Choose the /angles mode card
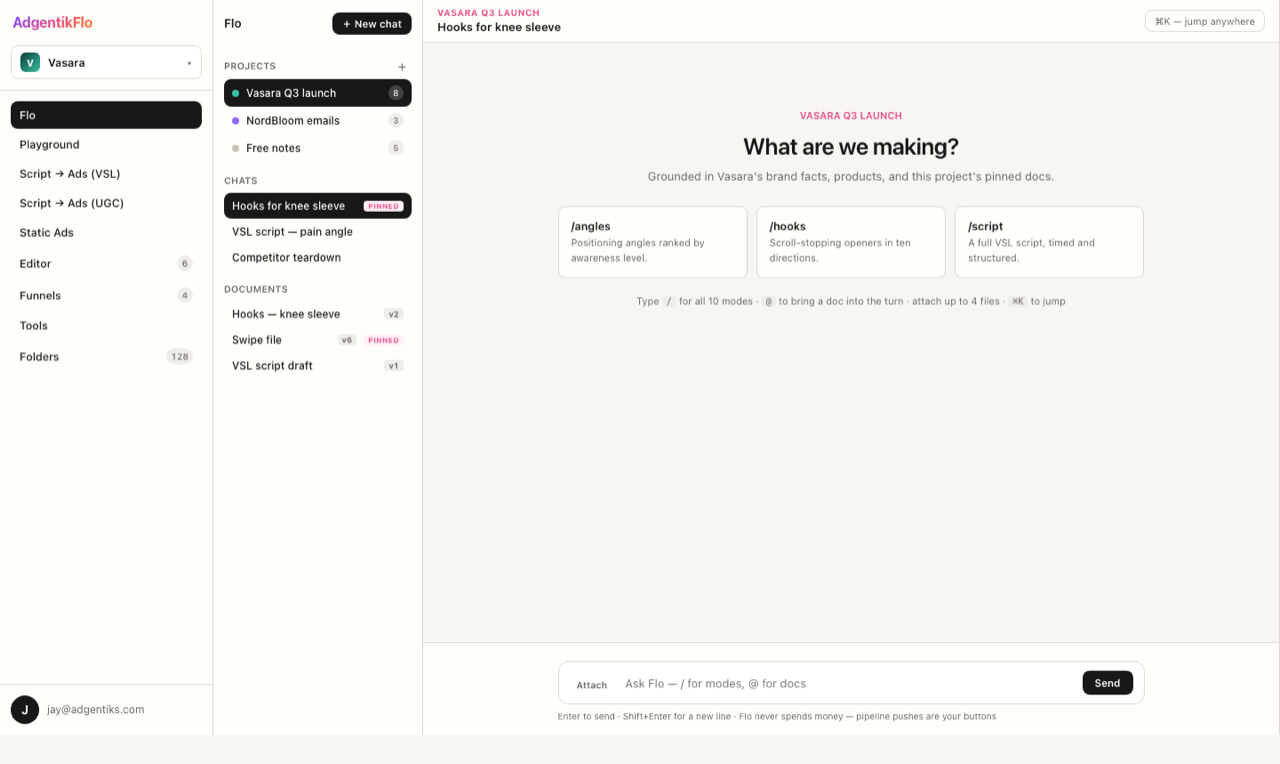 click(x=653, y=242)
